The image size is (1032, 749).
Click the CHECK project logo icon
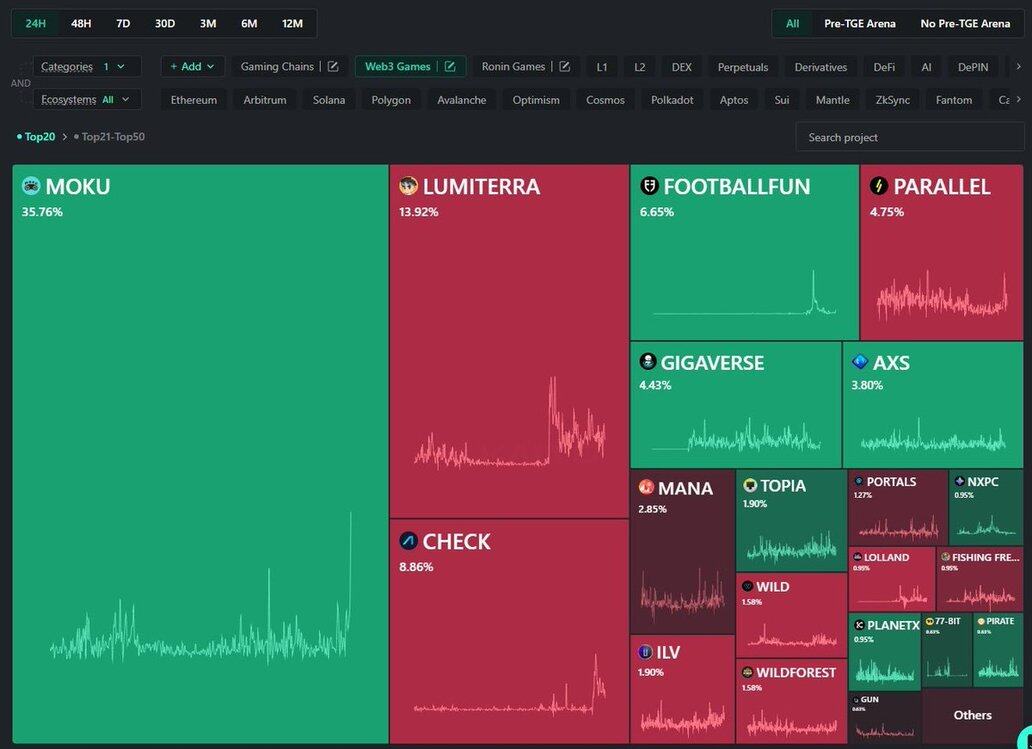tap(408, 541)
